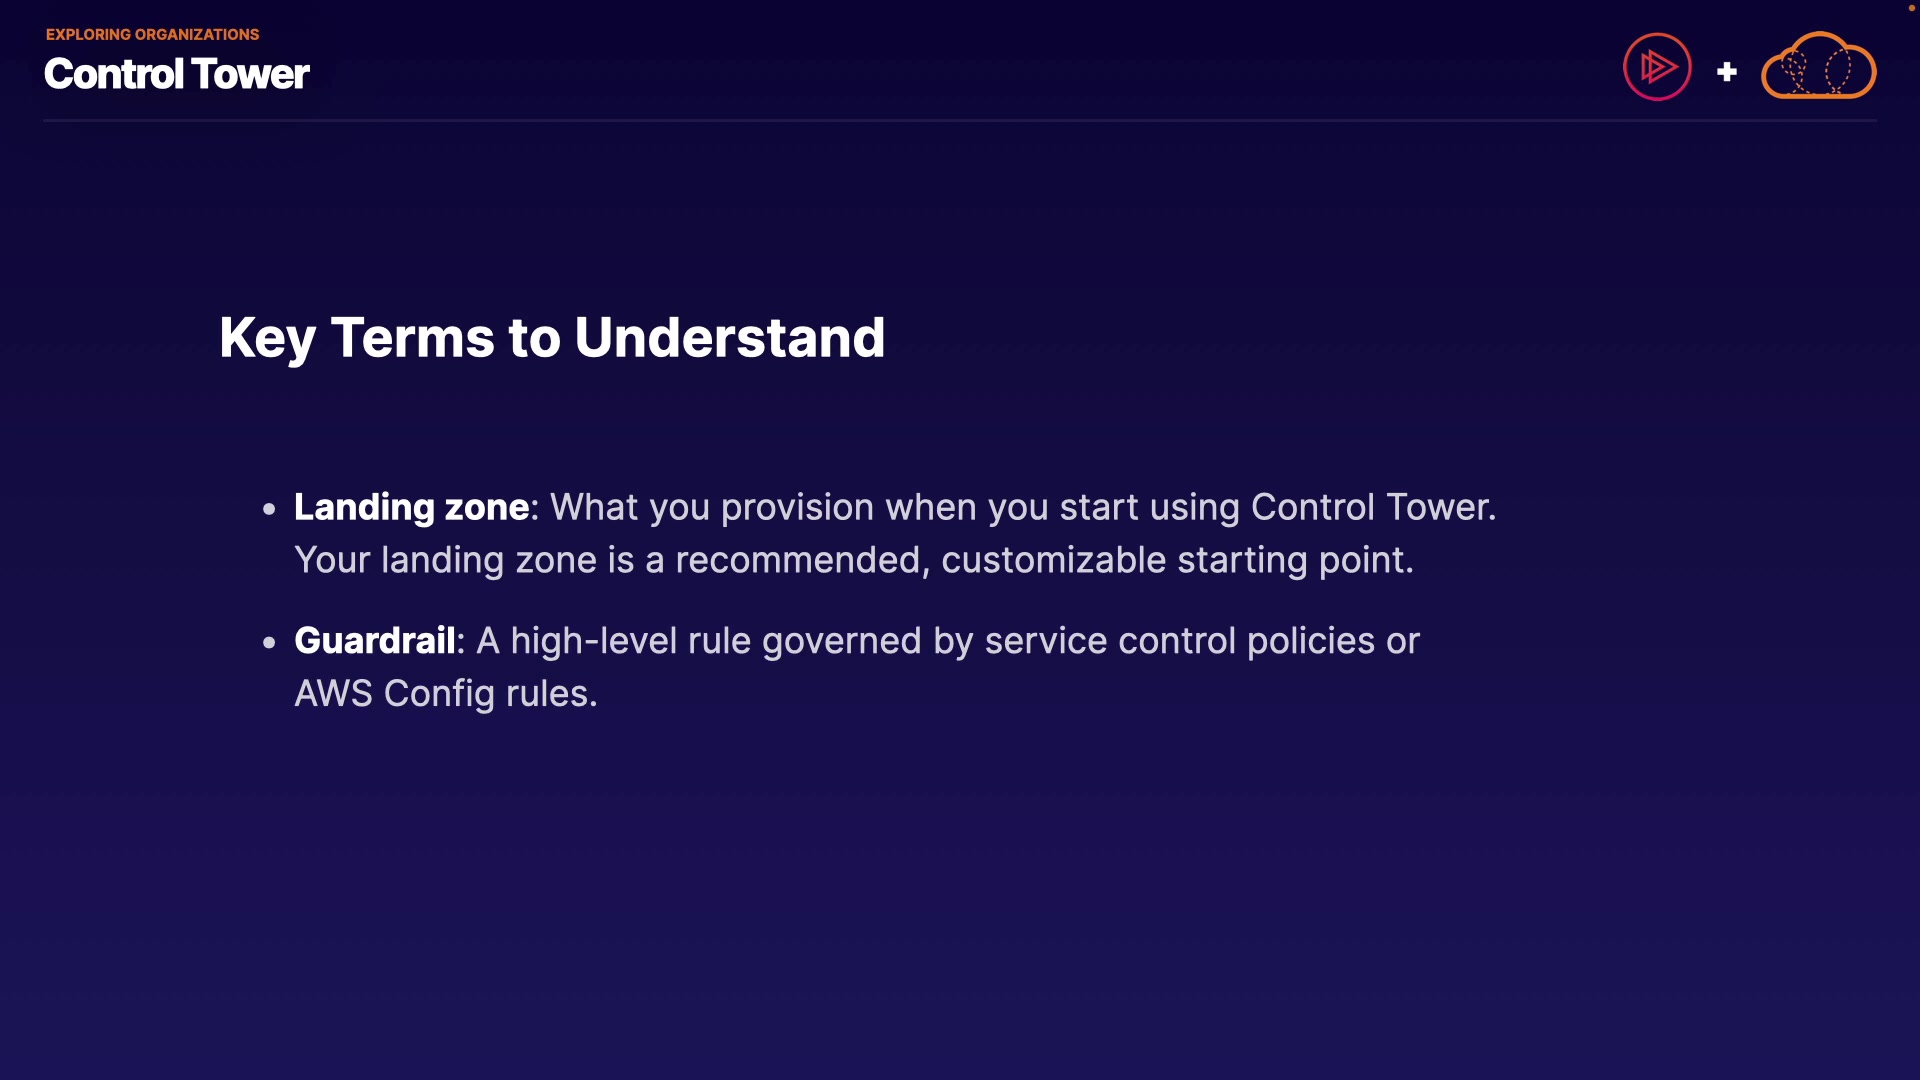Click the words service control policies
Screen dimensions: 1920x1080
click(x=1179, y=641)
